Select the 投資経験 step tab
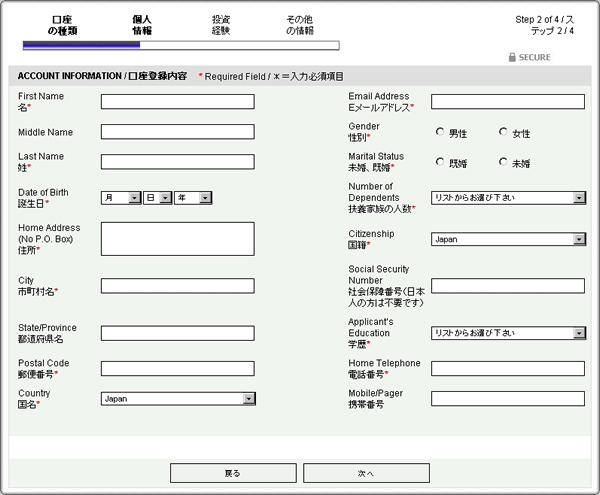Viewport: 600px width, 495px height. click(221, 25)
